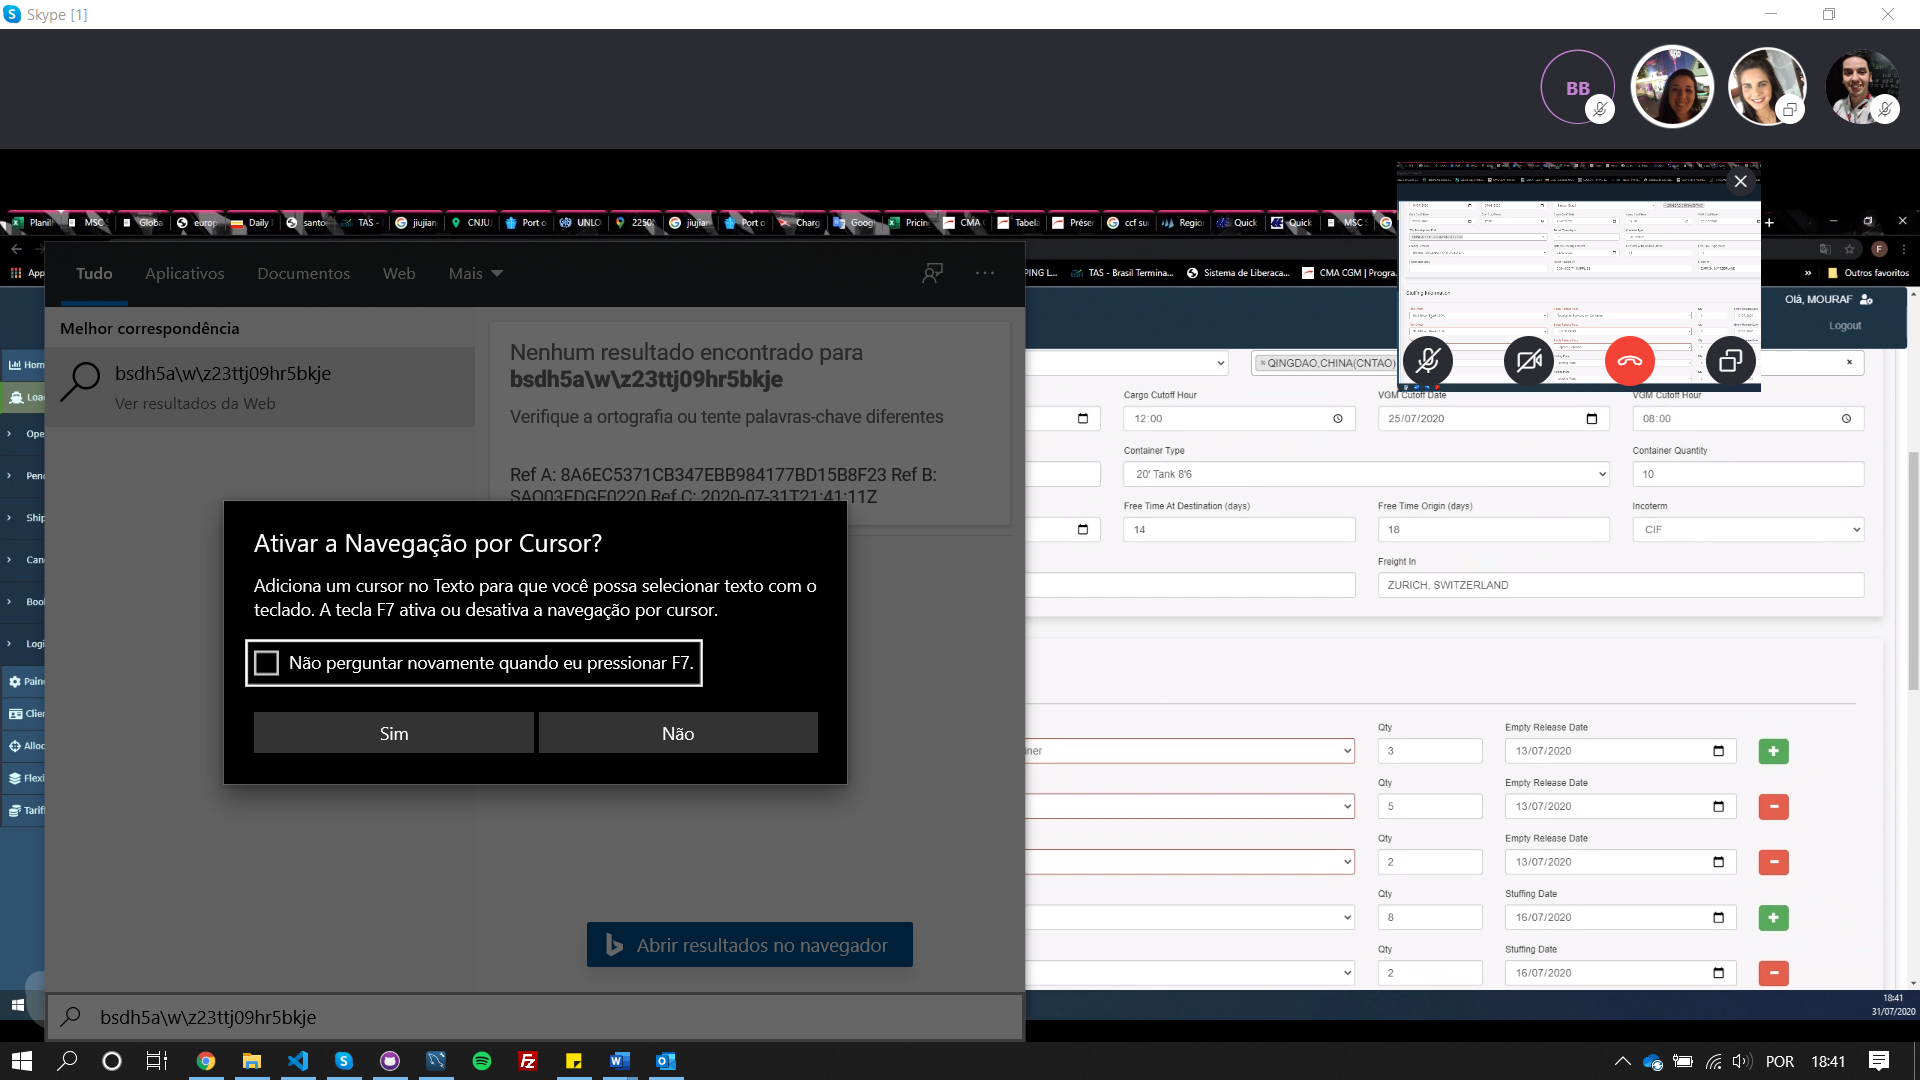The height and width of the screenshot is (1080, 1920).
Task: Click green plus button on first Qty row
Action: click(1773, 751)
